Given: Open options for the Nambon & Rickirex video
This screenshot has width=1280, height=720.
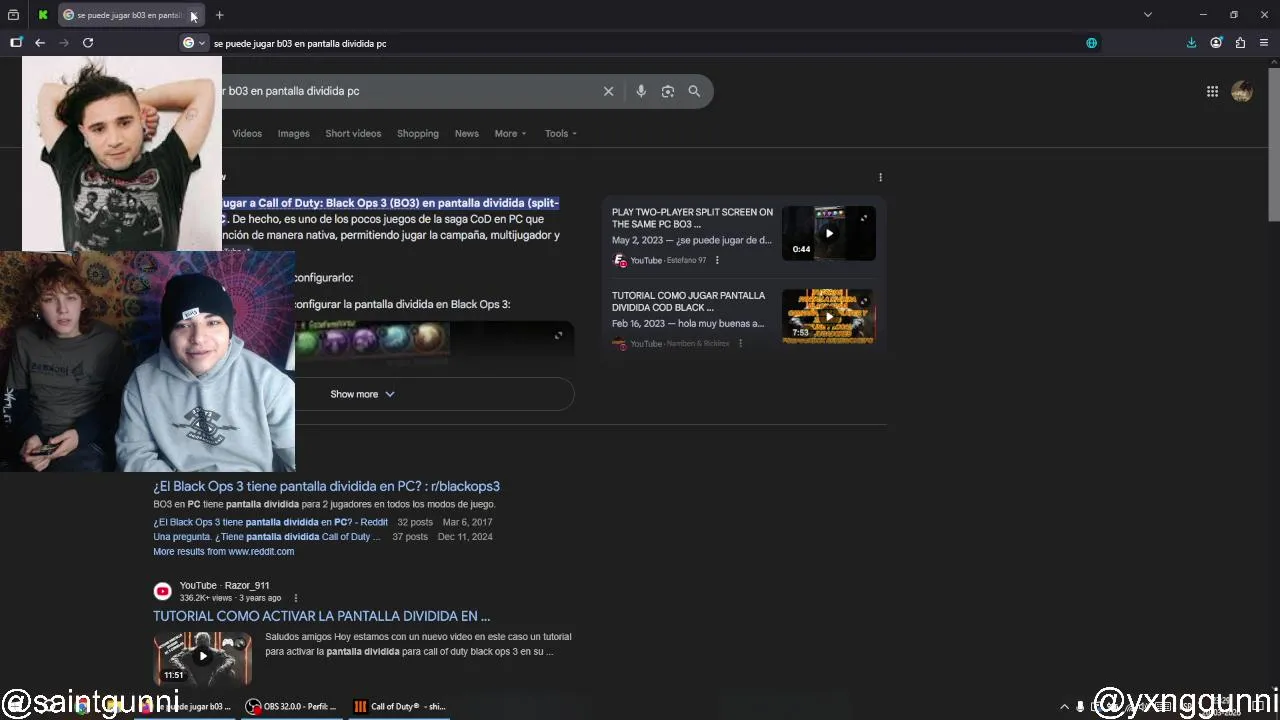Looking at the screenshot, I should [x=740, y=343].
